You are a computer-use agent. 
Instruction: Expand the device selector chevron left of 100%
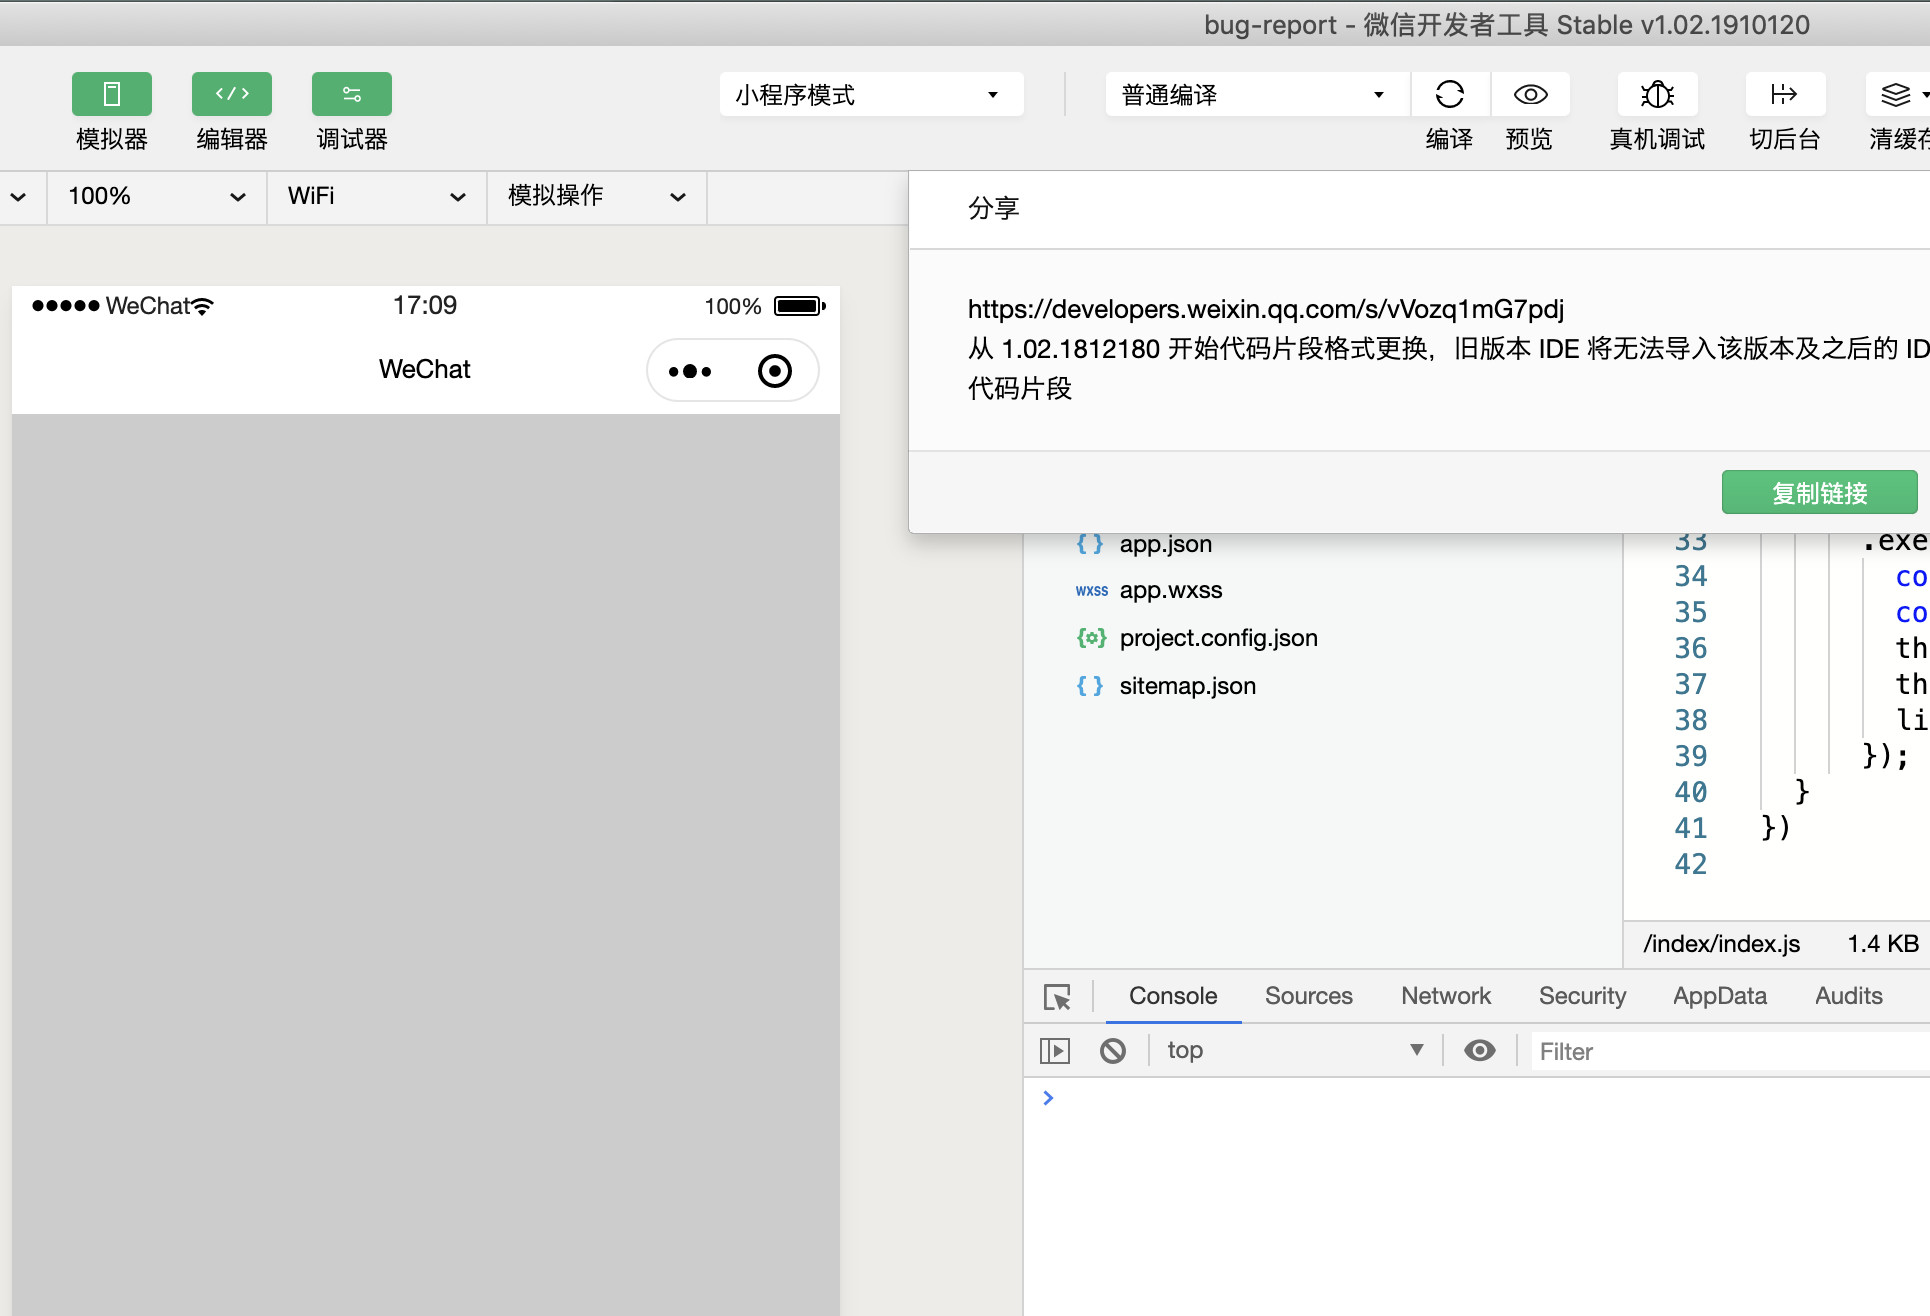(x=19, y=197)
